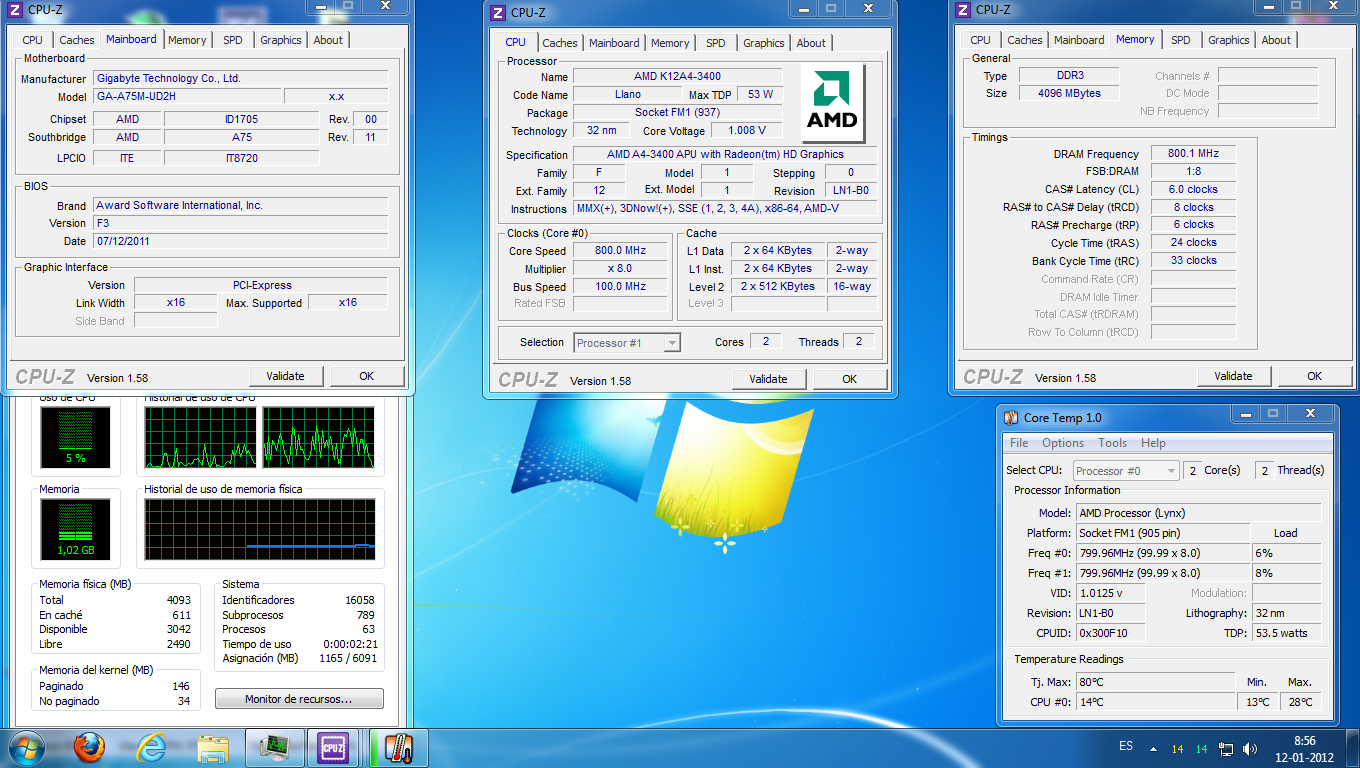Click the Z icon in Mainboard window titlebar

click(x=16, y=9)
